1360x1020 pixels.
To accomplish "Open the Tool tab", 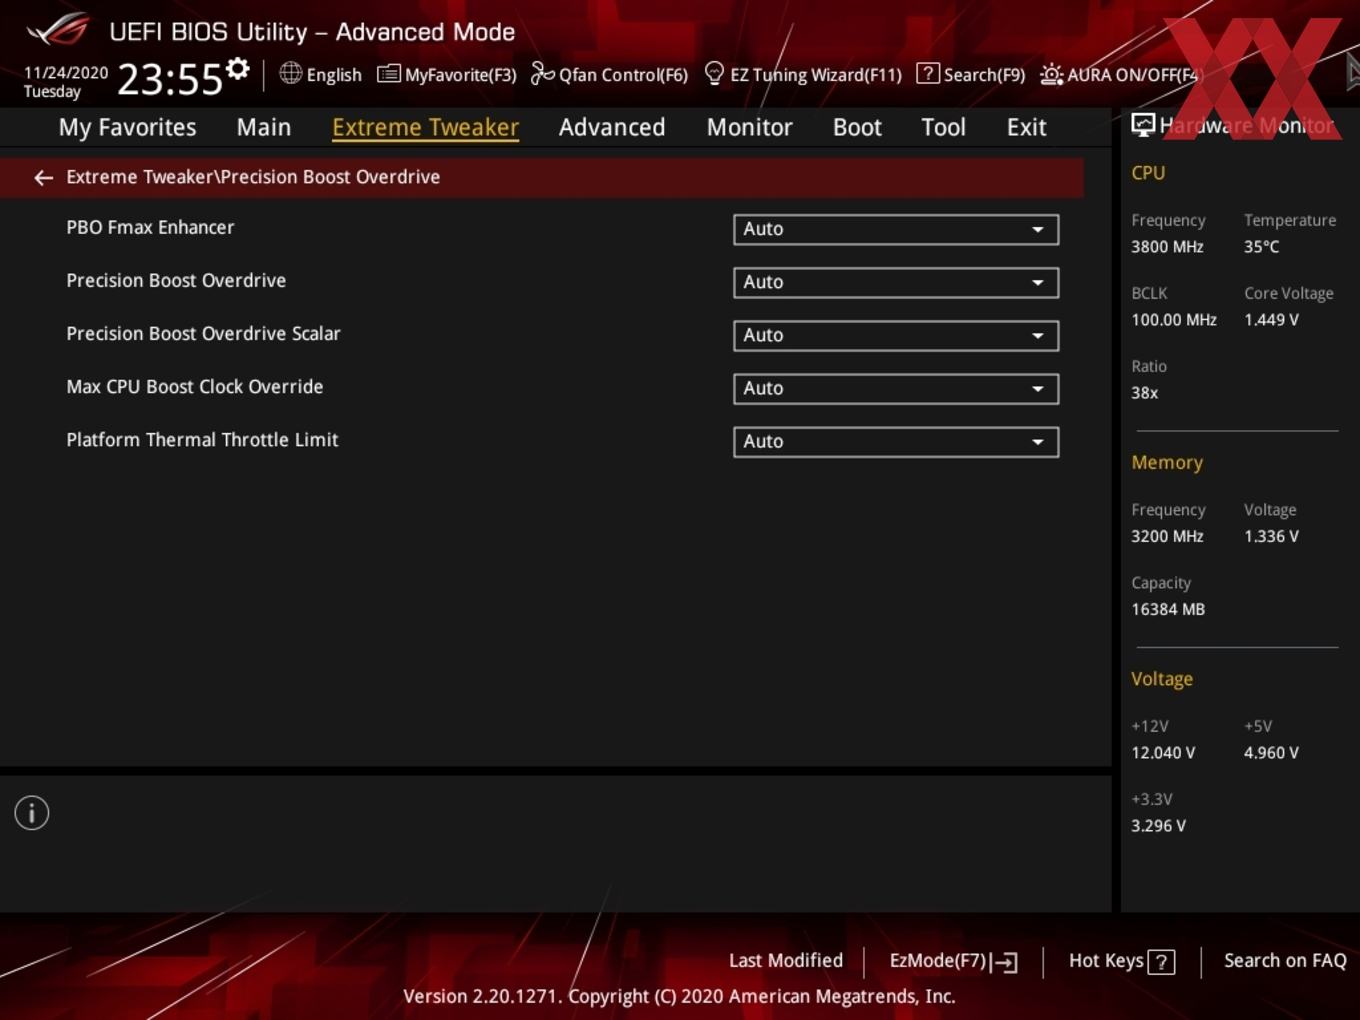I will pyautogui.click(x=943, y=127).
